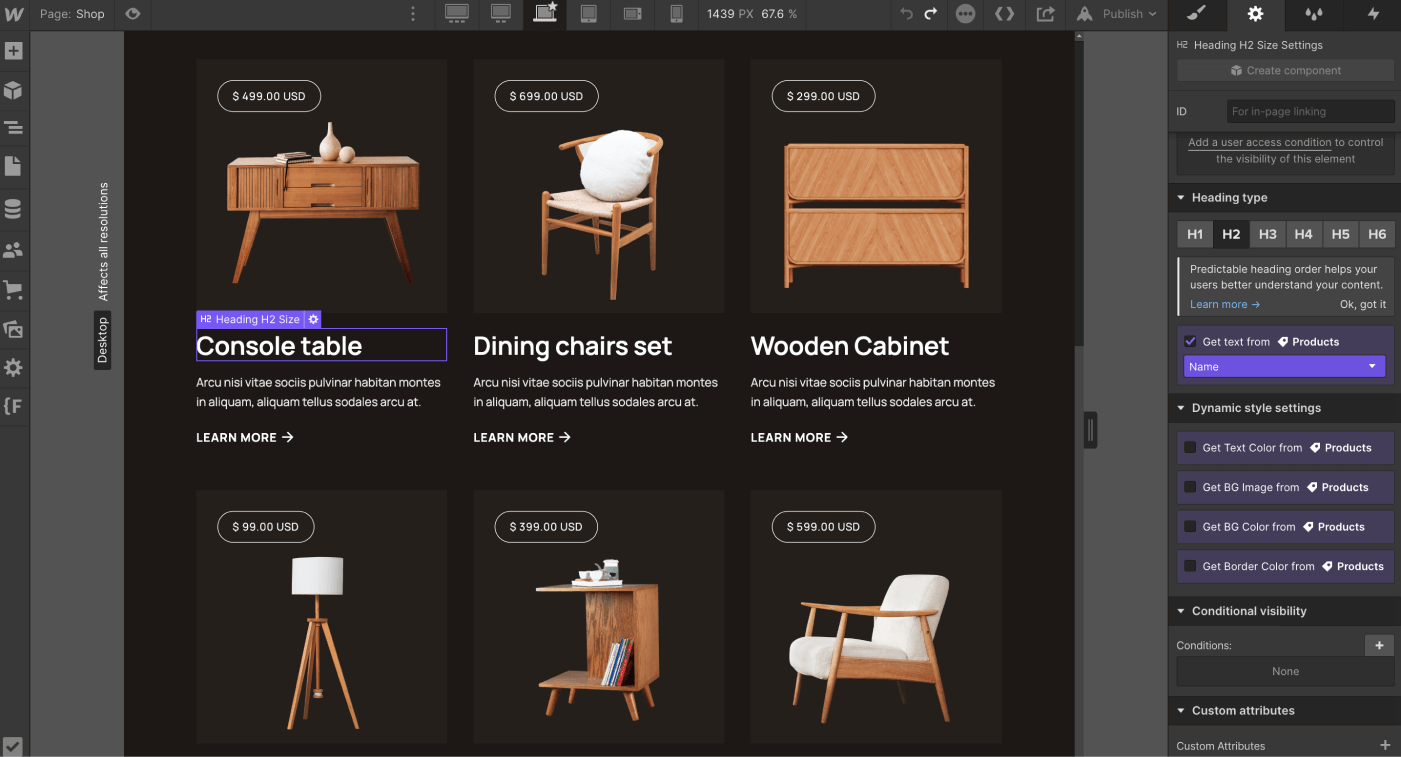Open the CMS Collections panel
1401x757 pixels.
(14, 208)
